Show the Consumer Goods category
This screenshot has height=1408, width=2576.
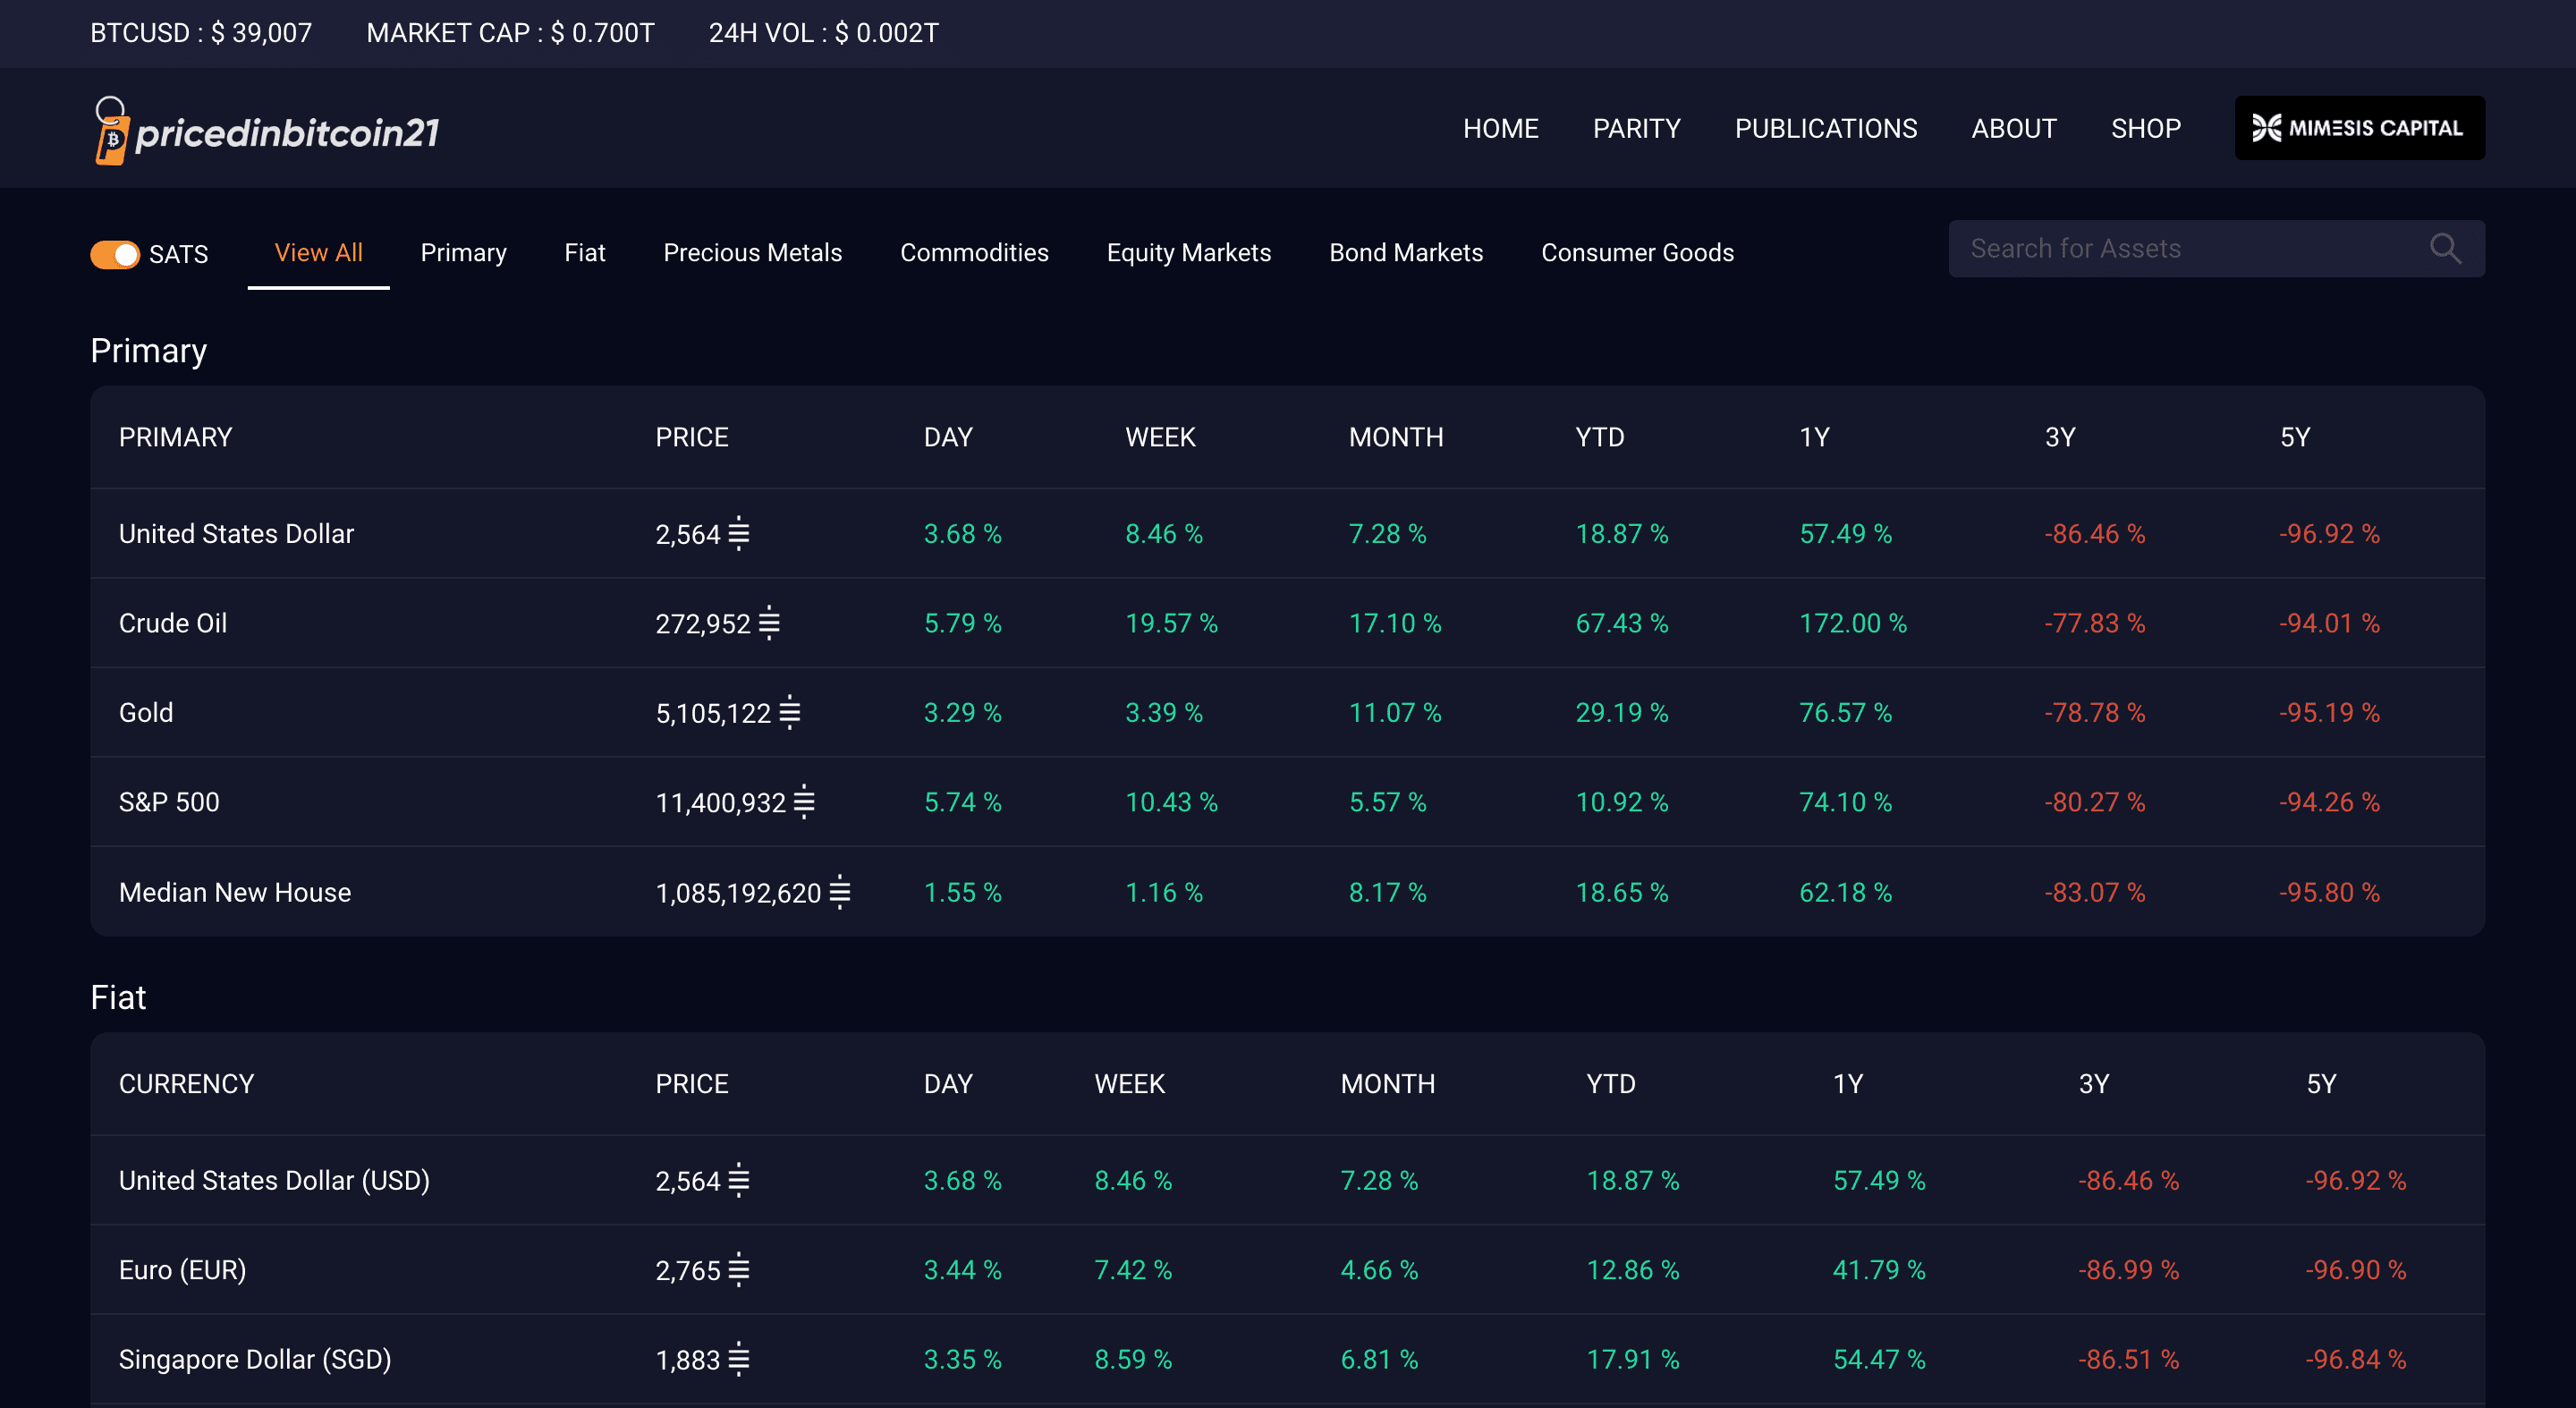click(1637, 253)
